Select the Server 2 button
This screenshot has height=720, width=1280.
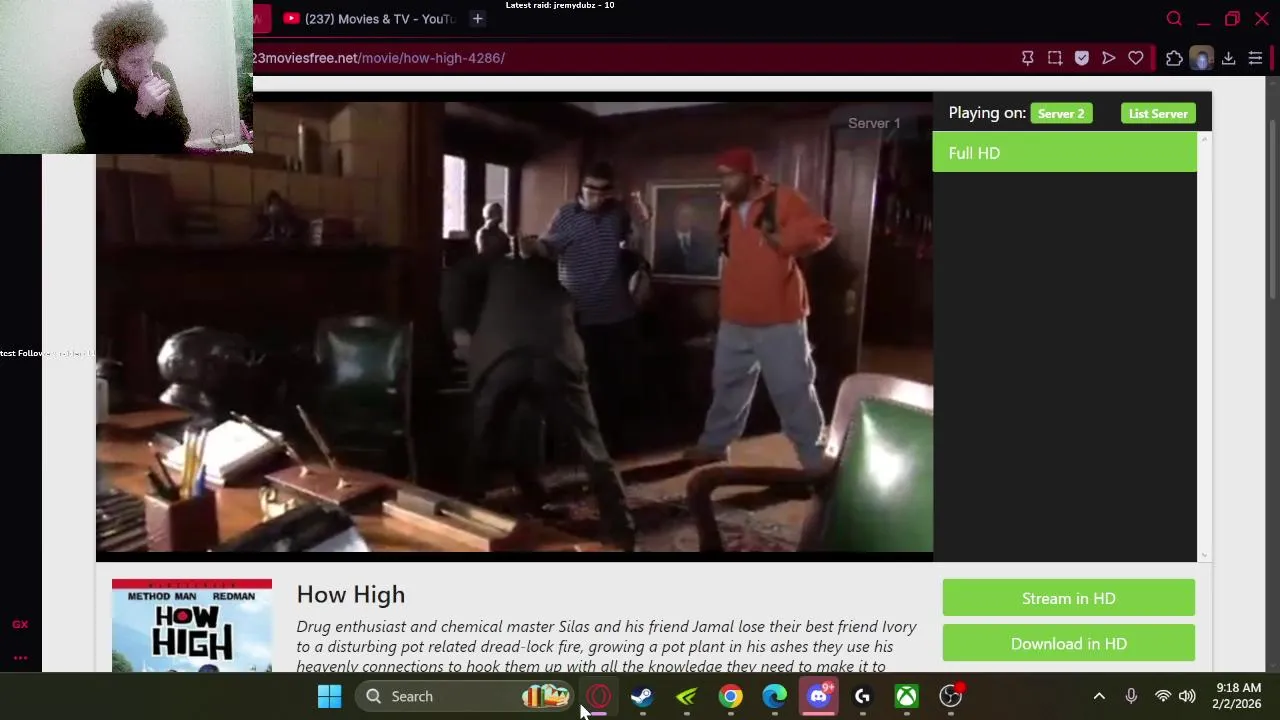(x=1061, y=114)
